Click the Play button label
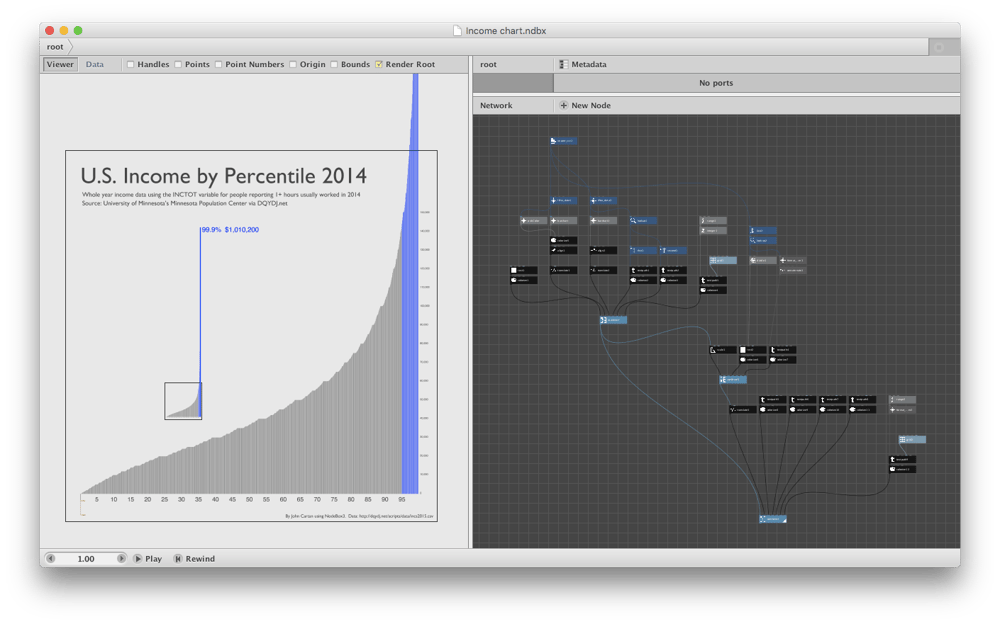Image resolution: width=1000 pixels, height=624 pixels. (154, 559)
